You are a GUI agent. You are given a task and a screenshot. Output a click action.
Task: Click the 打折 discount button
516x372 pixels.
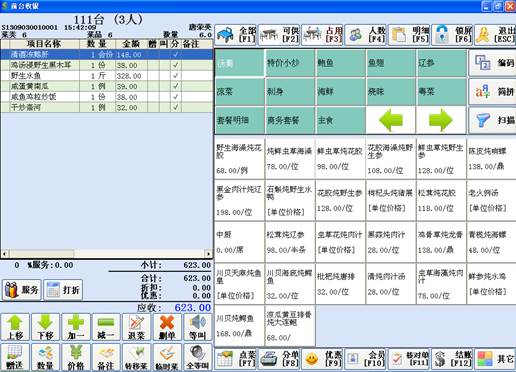(x=63, y=290)
